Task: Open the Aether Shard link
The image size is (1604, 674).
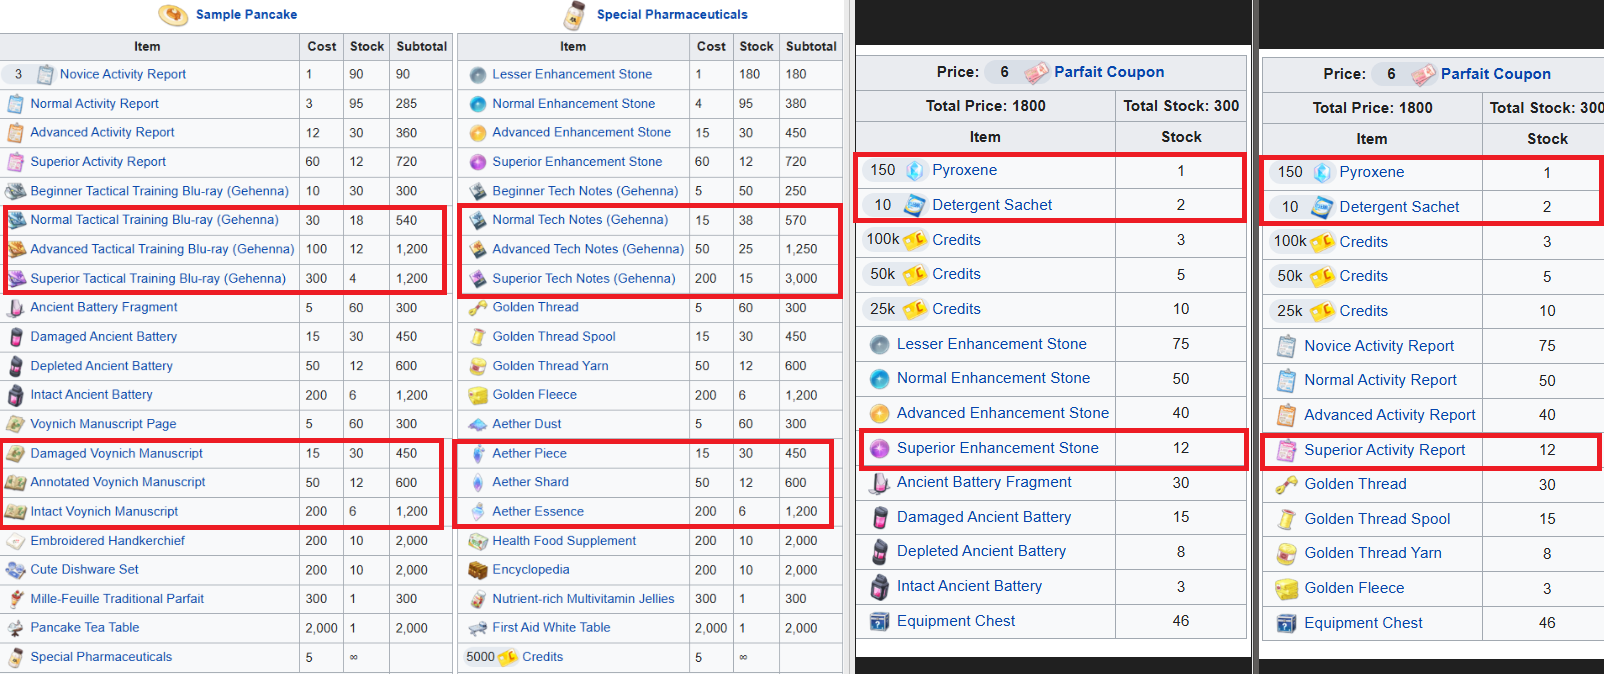Action: point(530,482)
